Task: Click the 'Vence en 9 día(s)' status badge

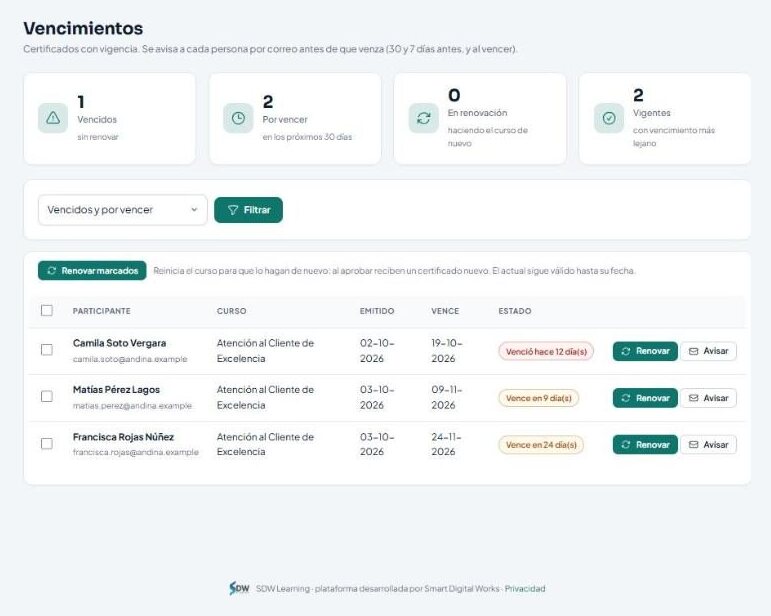Action: (538, 398)
